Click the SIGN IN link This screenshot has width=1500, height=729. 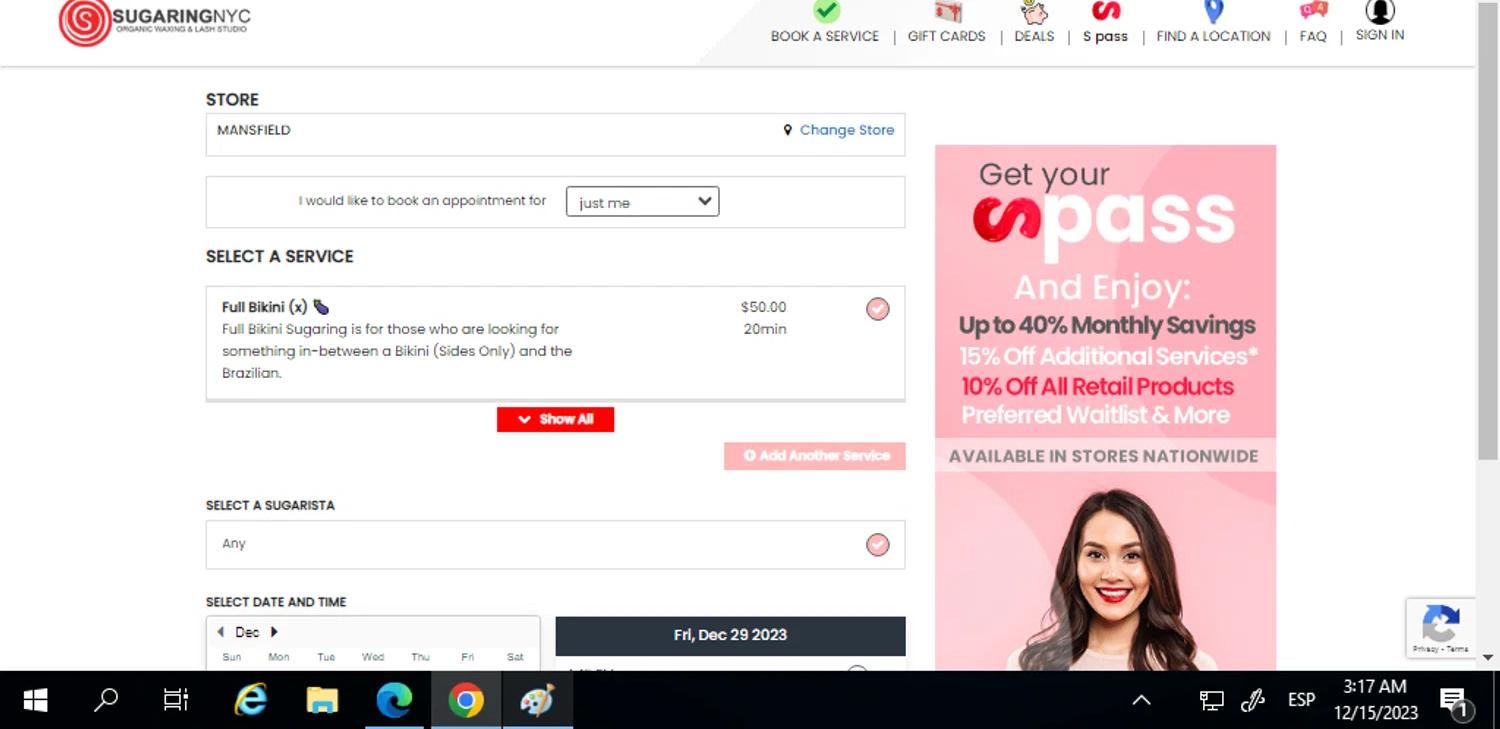pyautogui.click(x=1380, y=35)
